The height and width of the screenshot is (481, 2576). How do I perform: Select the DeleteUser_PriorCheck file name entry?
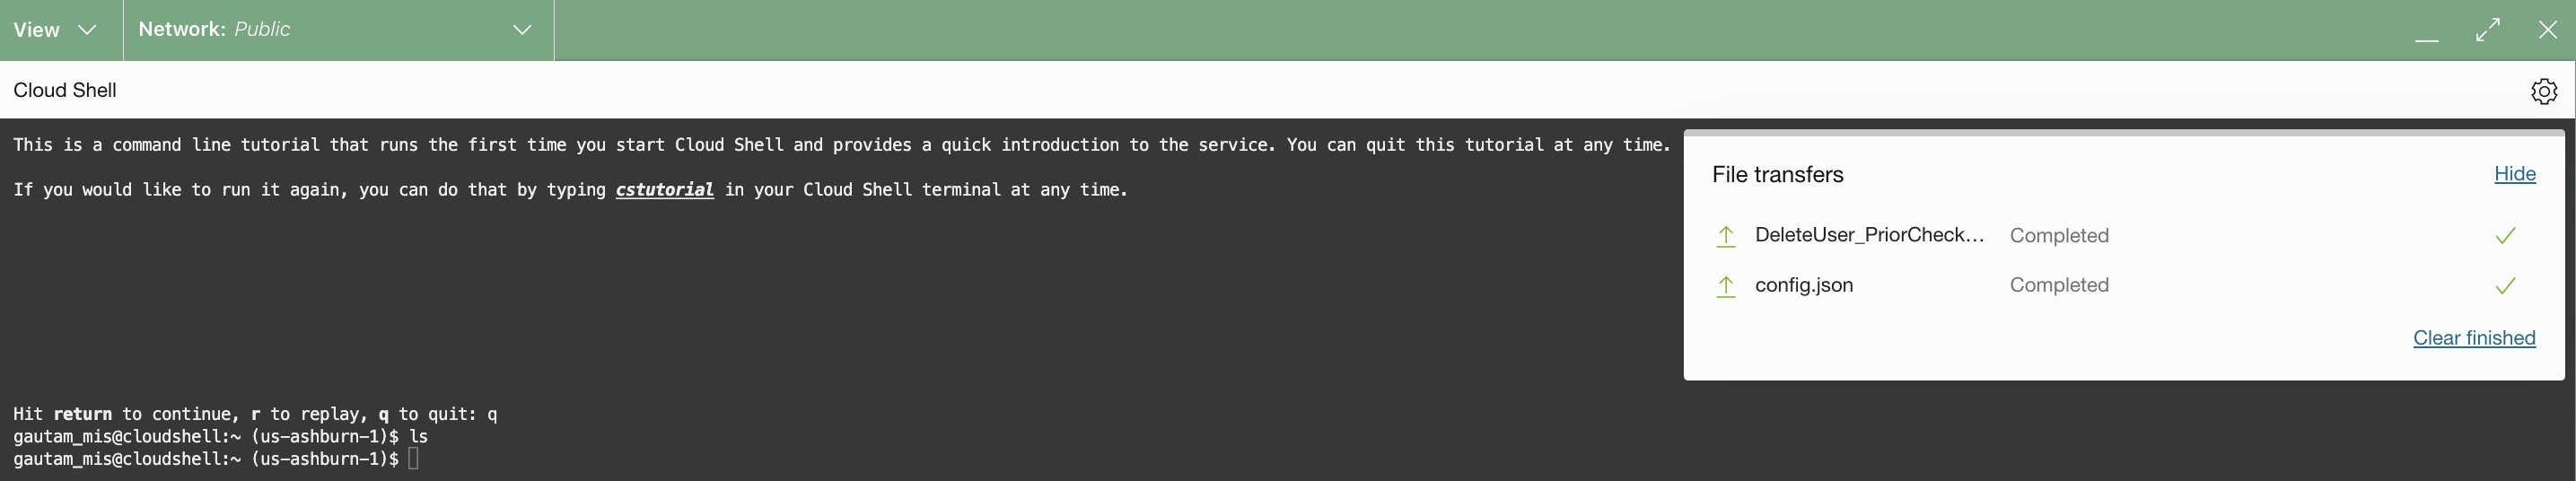tap(1869, 235)
